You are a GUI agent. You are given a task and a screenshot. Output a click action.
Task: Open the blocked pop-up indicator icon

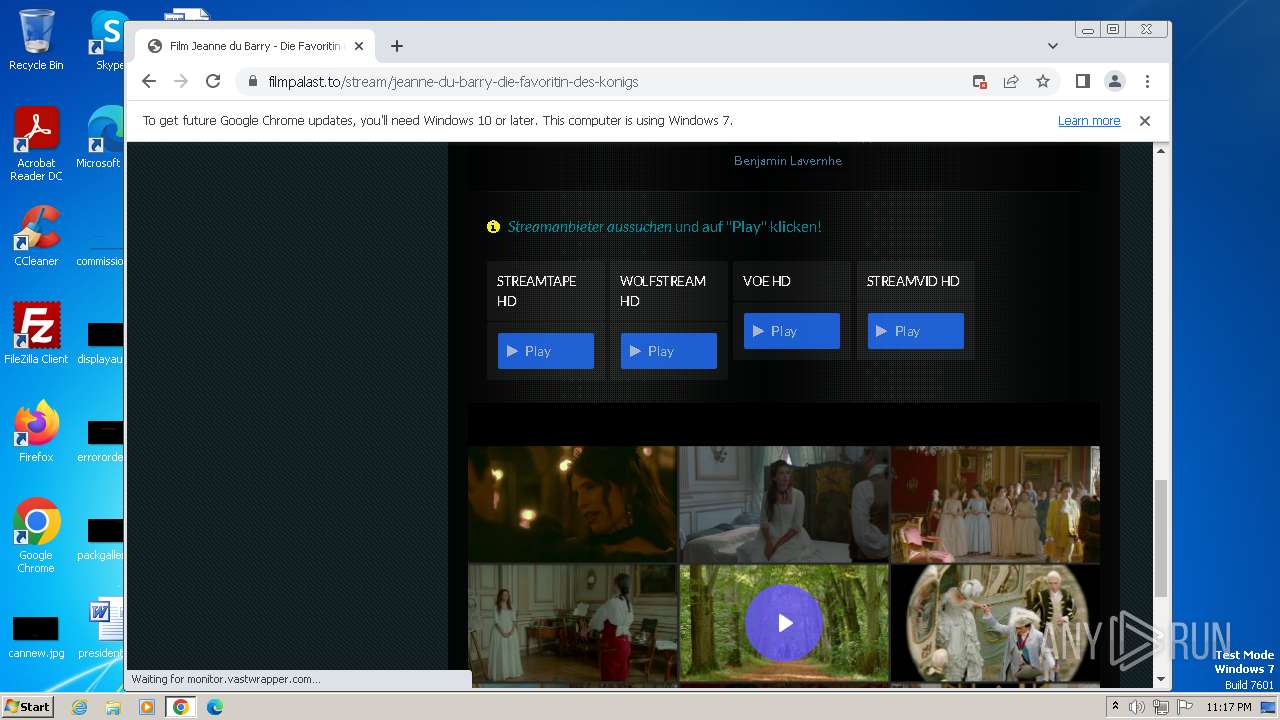point(980,82)
